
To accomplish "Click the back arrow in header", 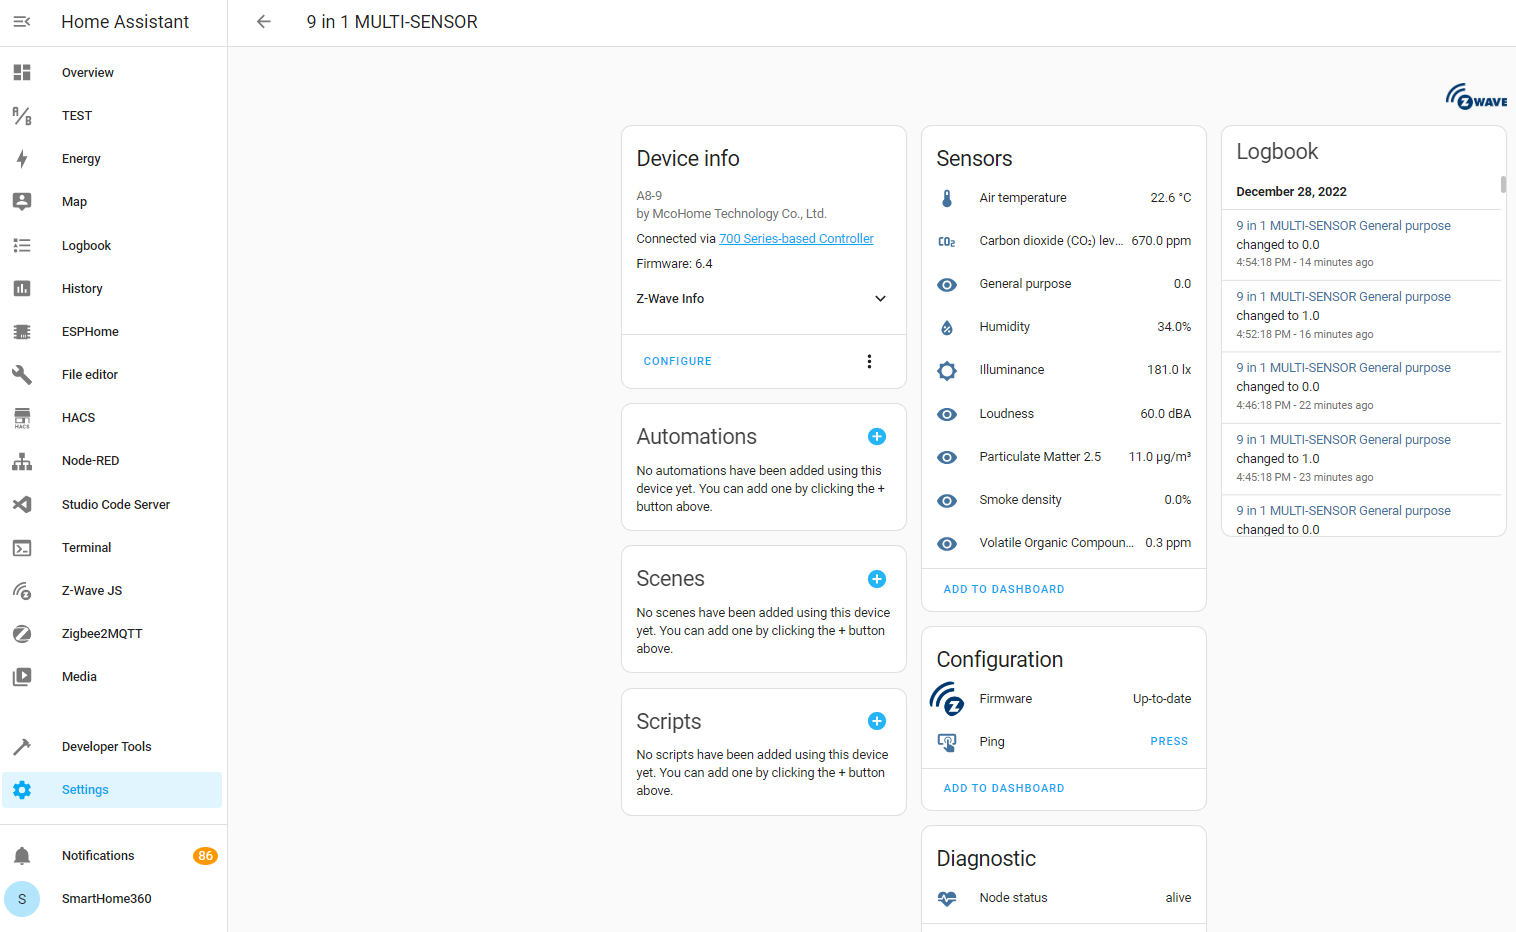I will click(264, 22).
